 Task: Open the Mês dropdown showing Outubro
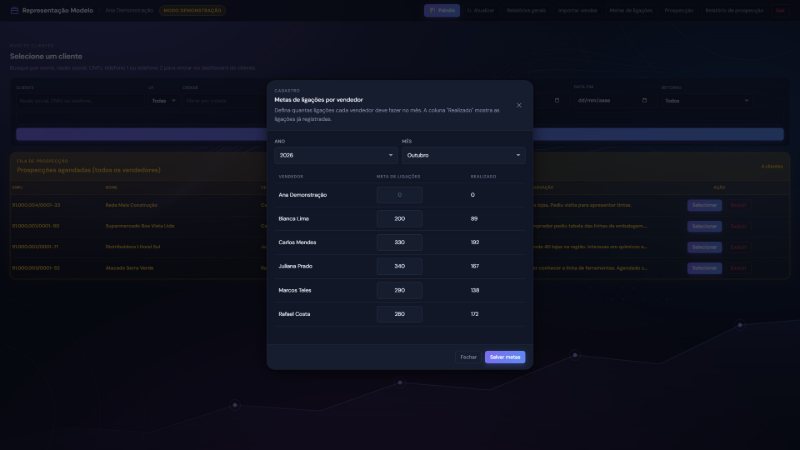pos(463,155)
